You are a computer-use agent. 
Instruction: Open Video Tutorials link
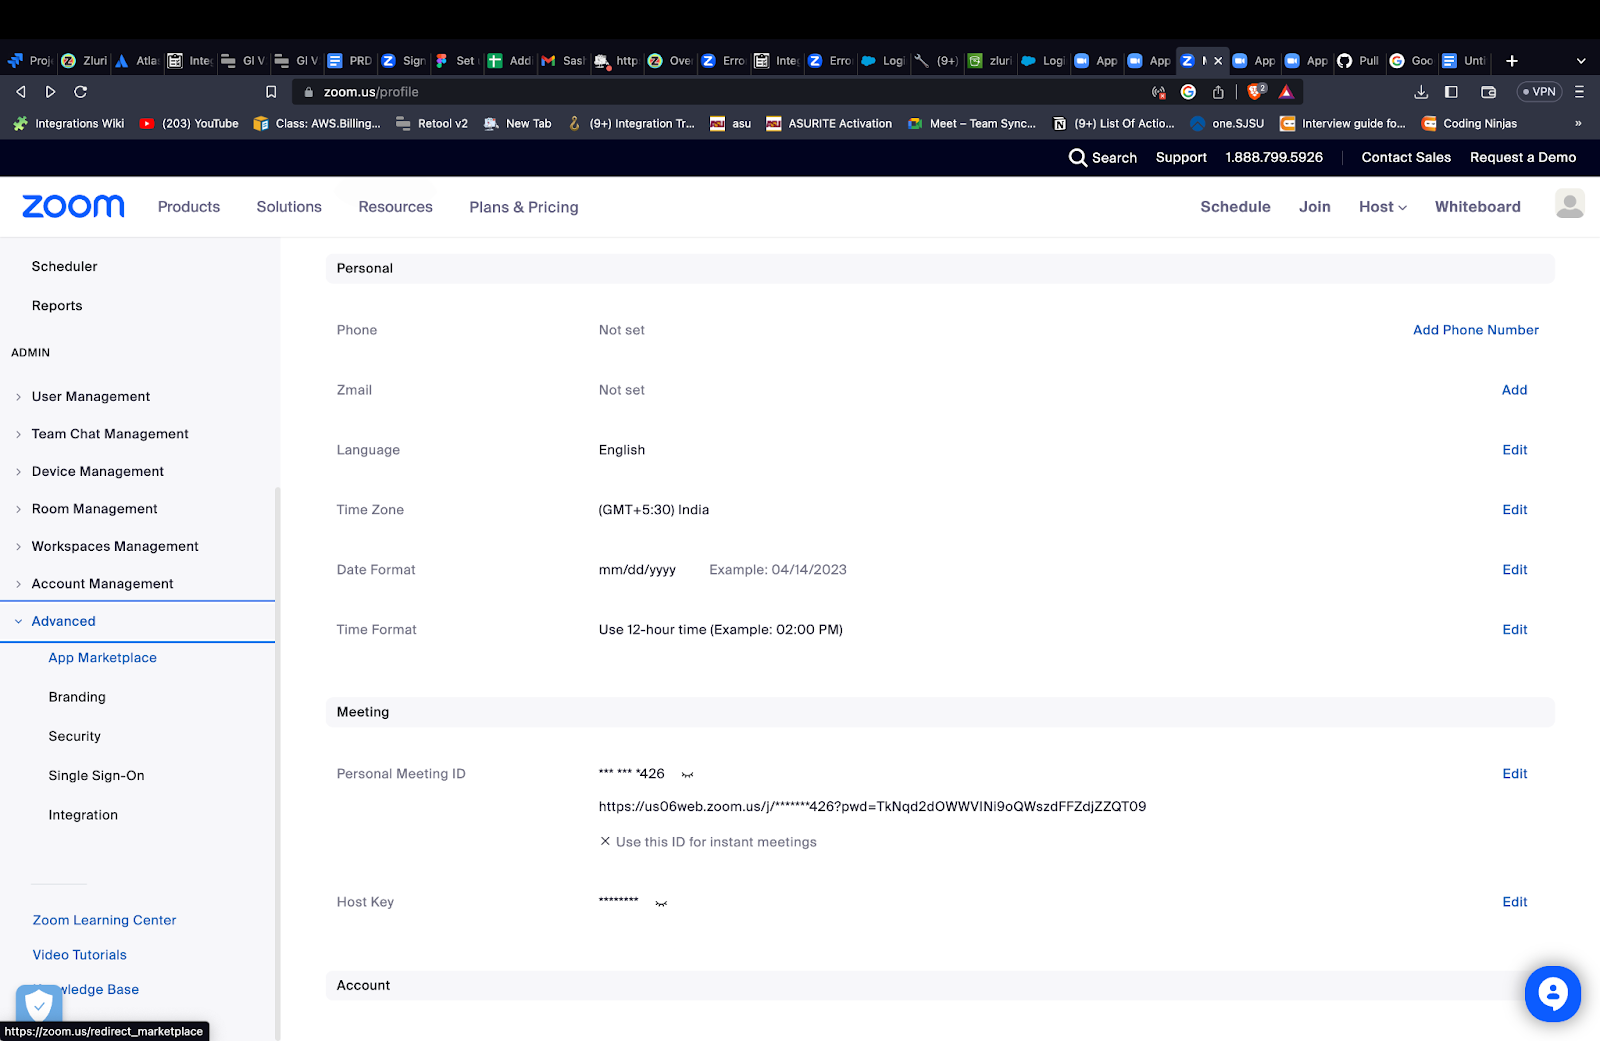click(79, 955)
